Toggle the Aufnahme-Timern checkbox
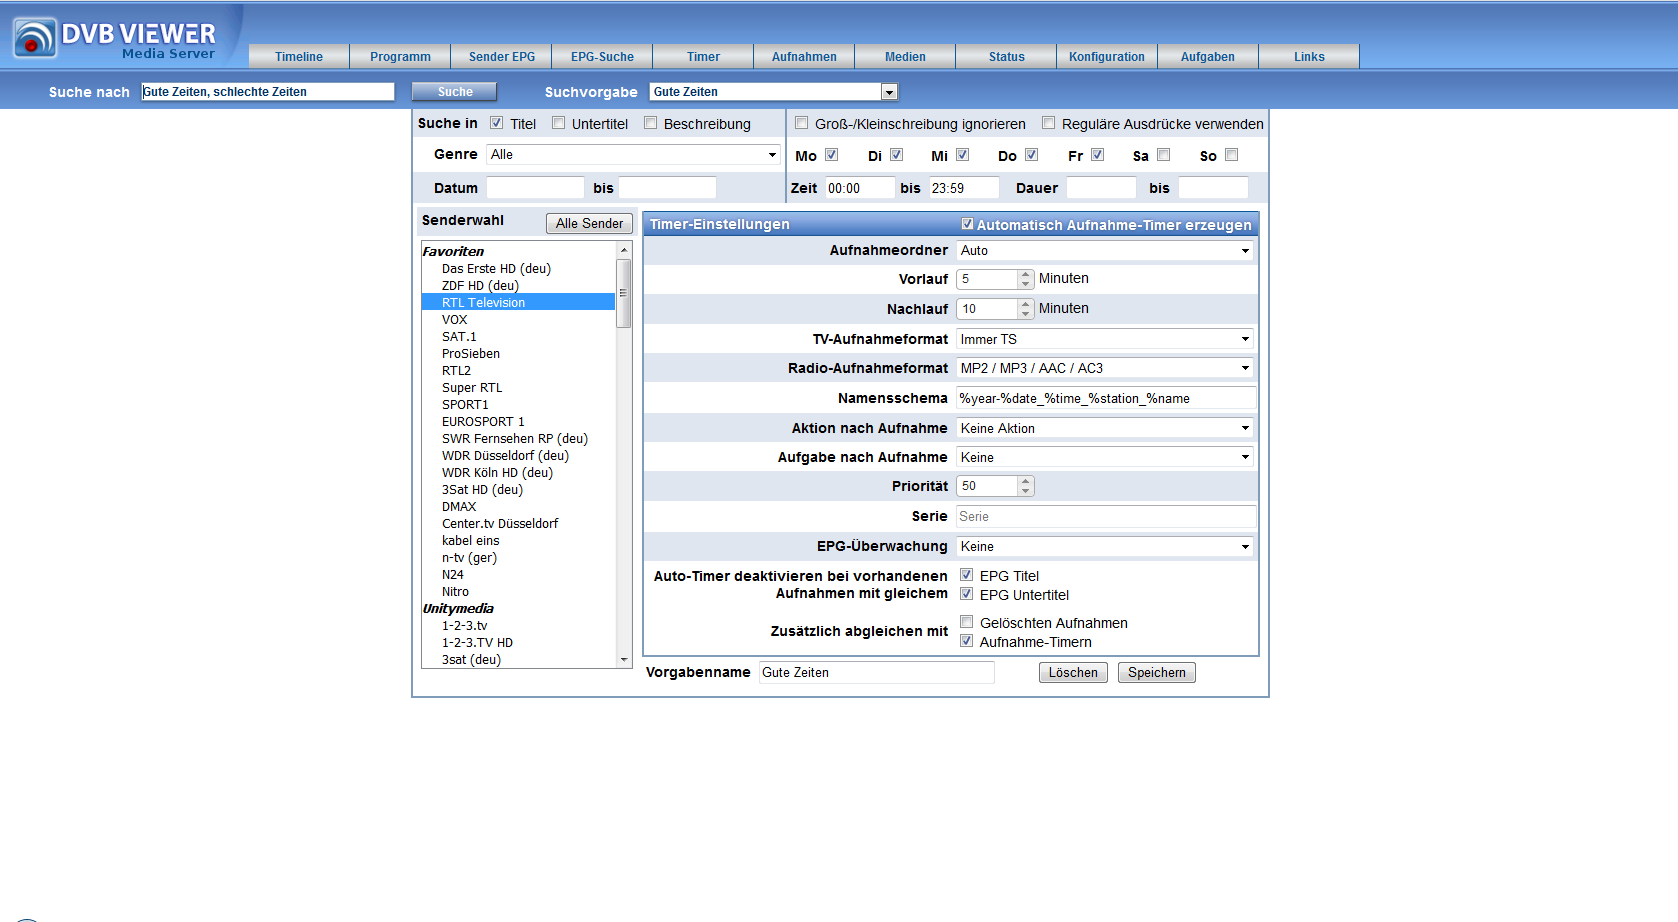The height and width of the screenshot is (922, 1678). tap(966, 641)
